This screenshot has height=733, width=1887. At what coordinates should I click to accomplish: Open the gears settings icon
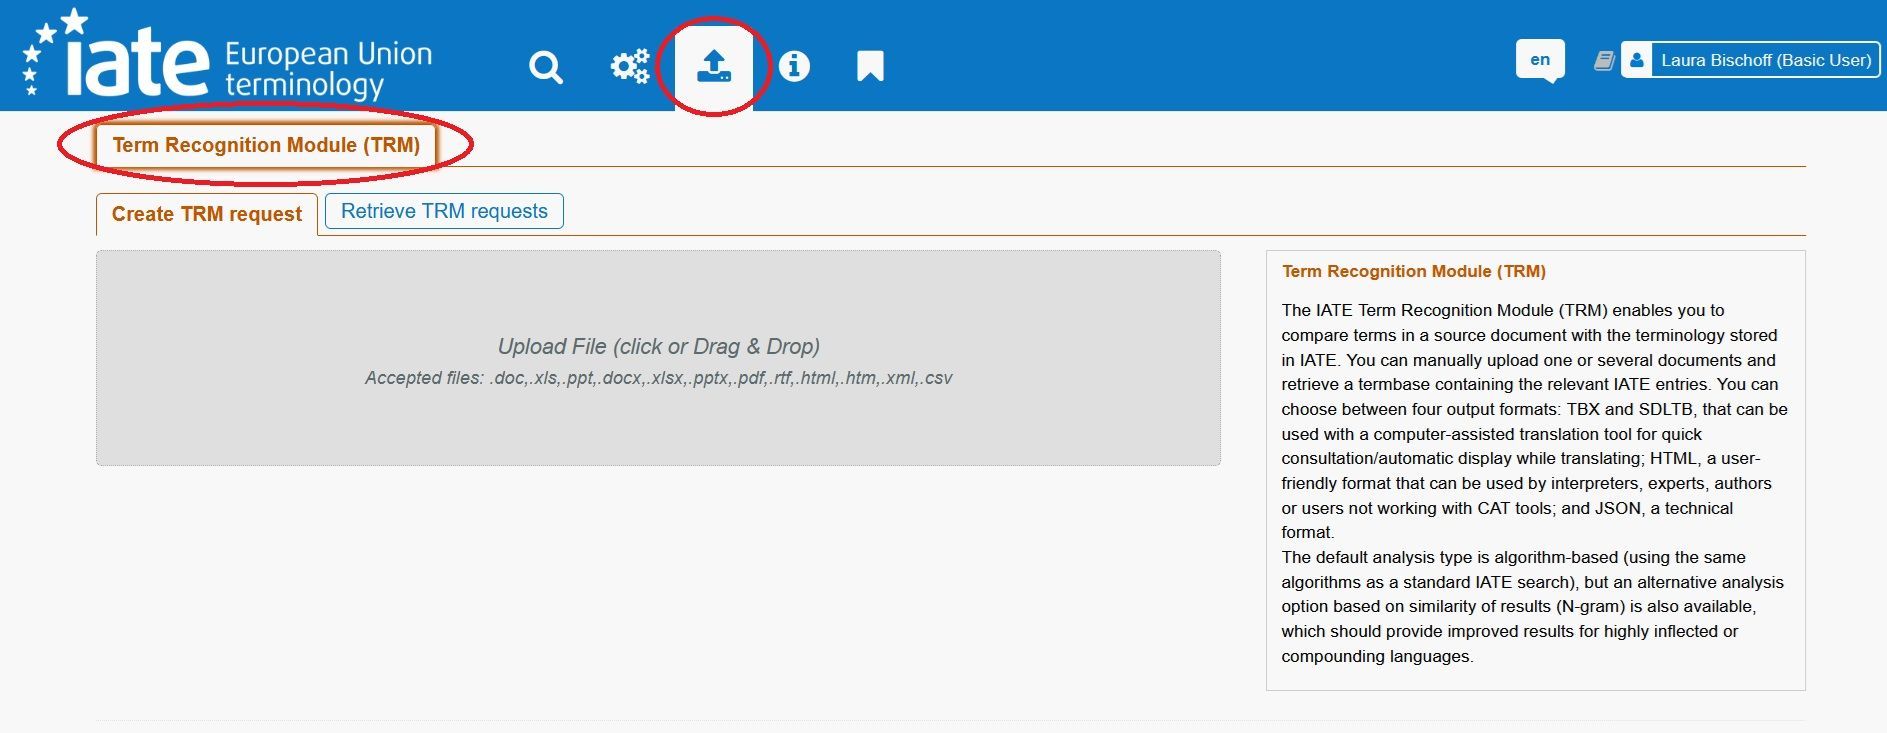(x=630, y=67)
